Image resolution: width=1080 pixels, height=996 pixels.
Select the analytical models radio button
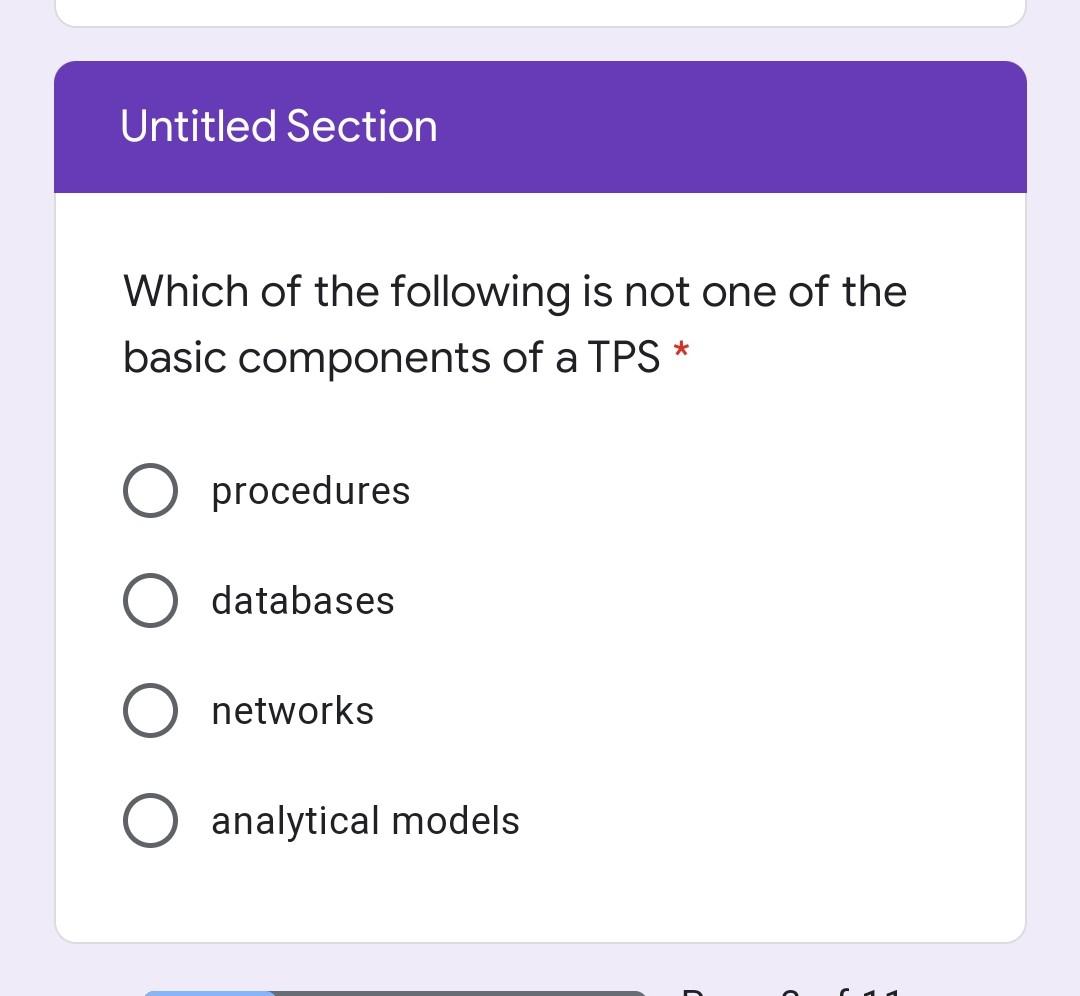pos(149,820)
